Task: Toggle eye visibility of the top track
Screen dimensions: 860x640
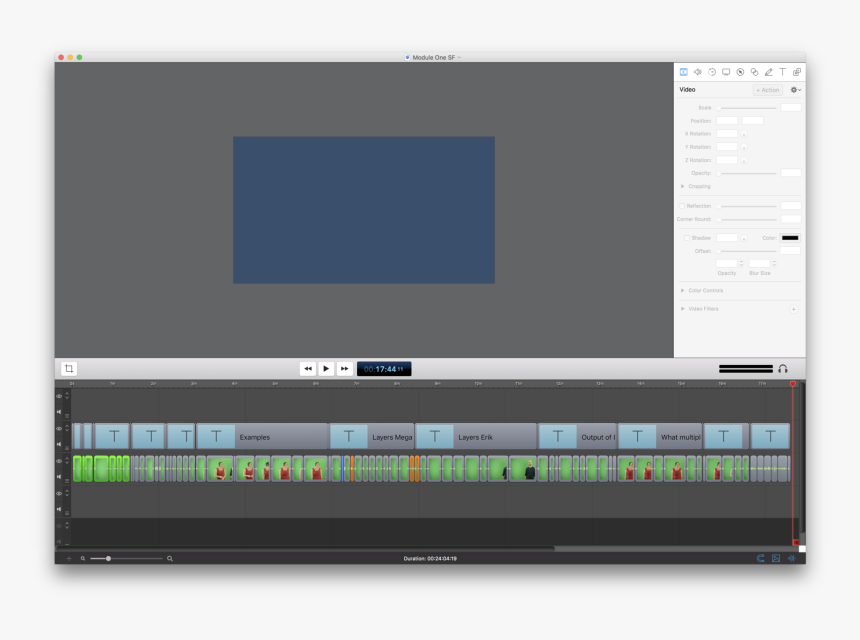Action: click(x=59, y=396)
